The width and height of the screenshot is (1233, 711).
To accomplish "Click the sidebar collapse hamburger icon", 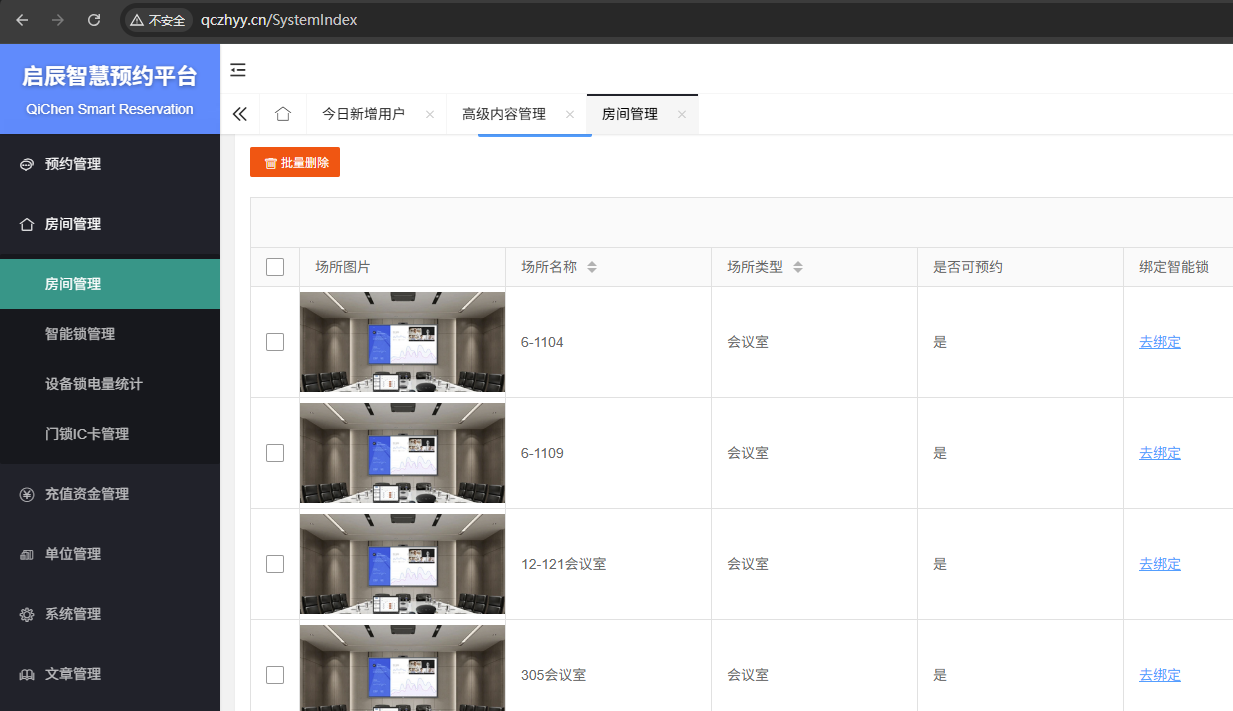I will click(x=238, y=70).
